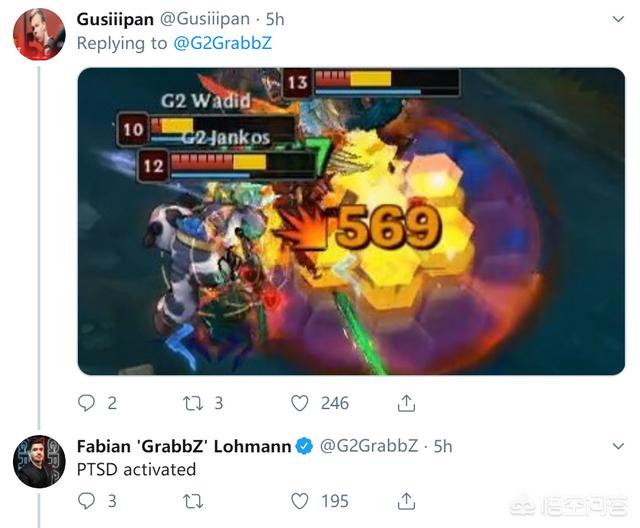Viewport: 640px width, 528px height.
Task: Click the blue verified badge
Action: (x=304, y=446)
